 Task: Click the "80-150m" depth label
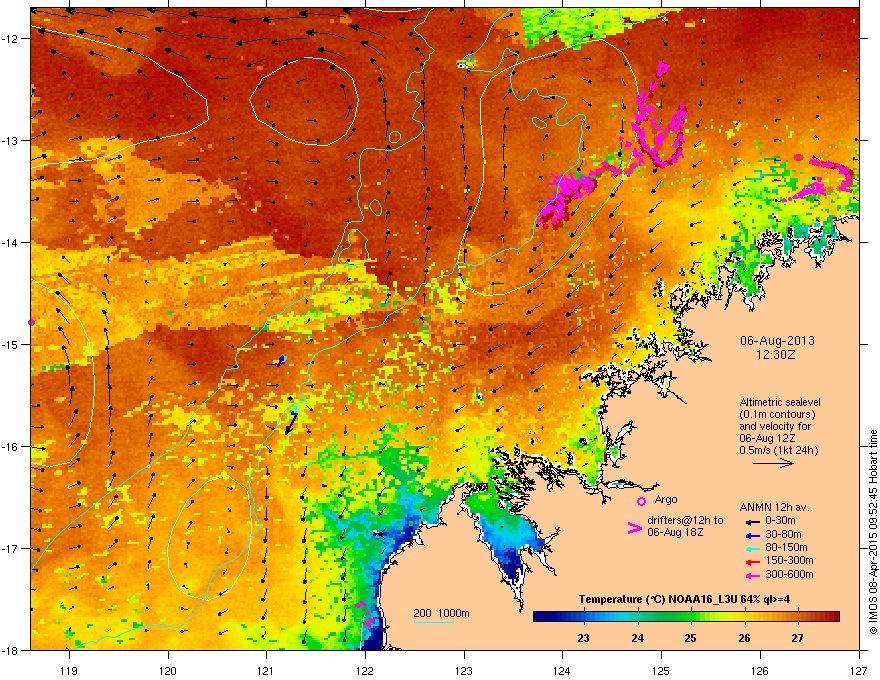(786, 548)
